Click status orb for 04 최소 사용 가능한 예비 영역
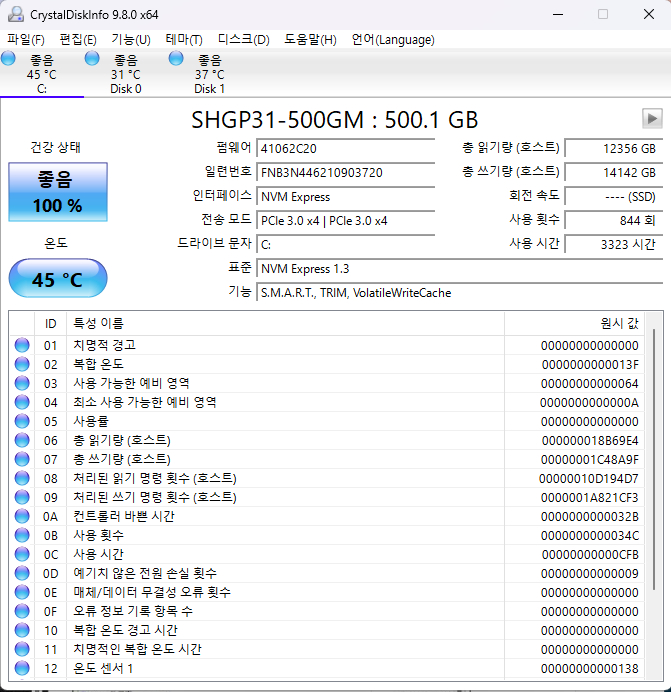This screenshot has width=671, height=692. tap(22, 402)
